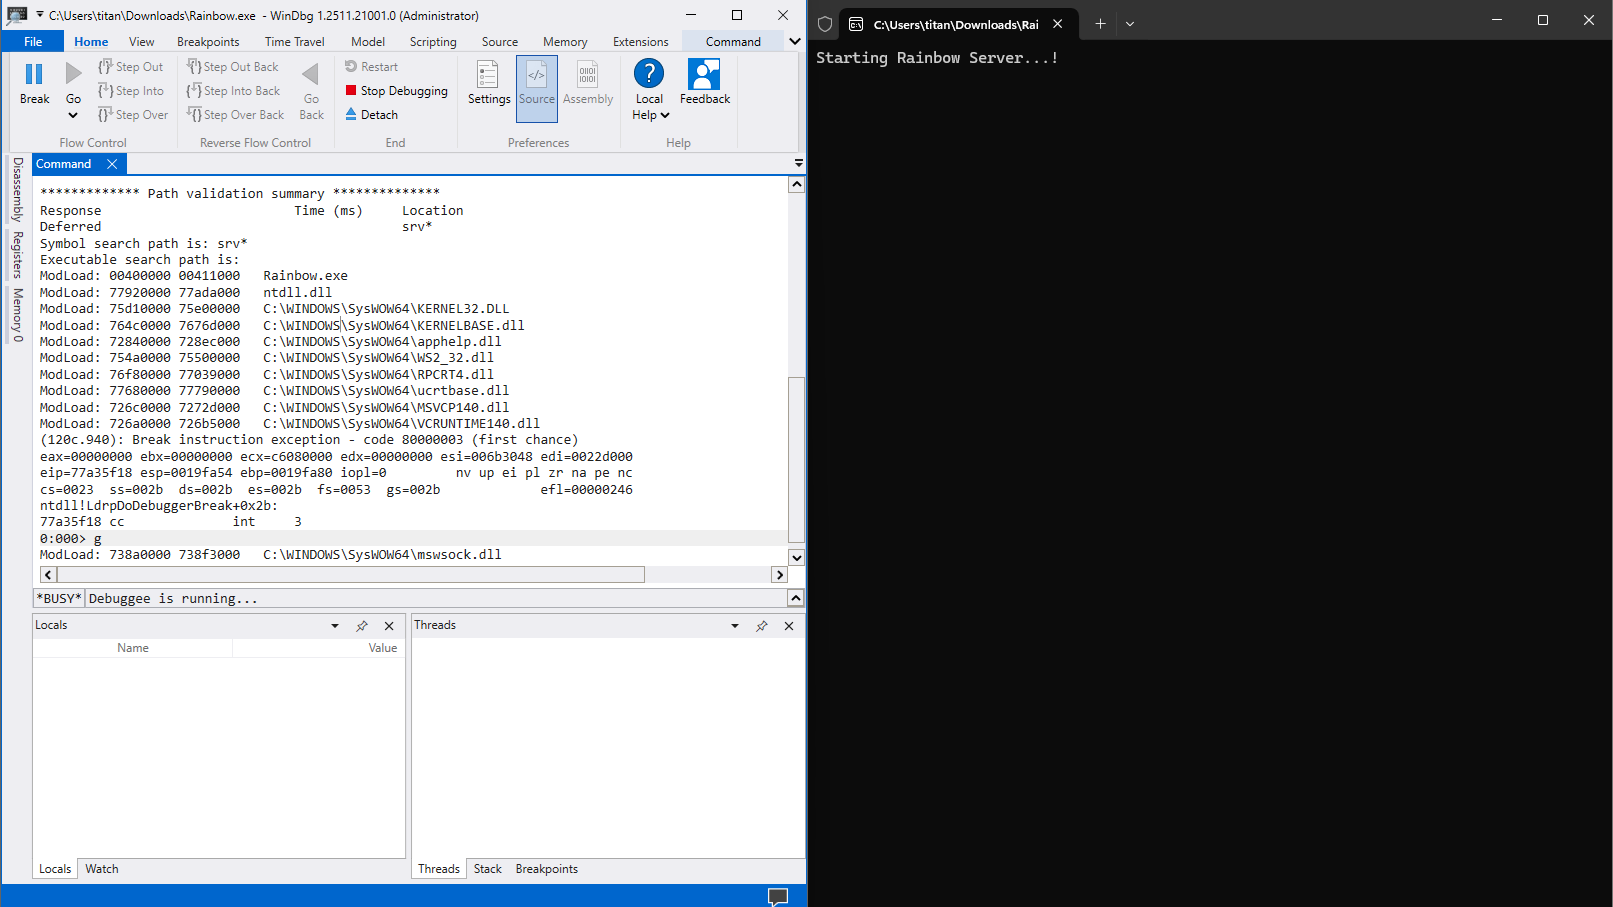Pin the Locals panel
This screenshot has width=1613, height=907.
362,626
